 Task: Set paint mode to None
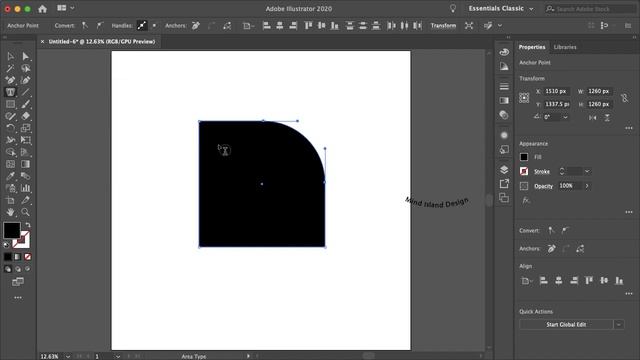coord(27,257)
